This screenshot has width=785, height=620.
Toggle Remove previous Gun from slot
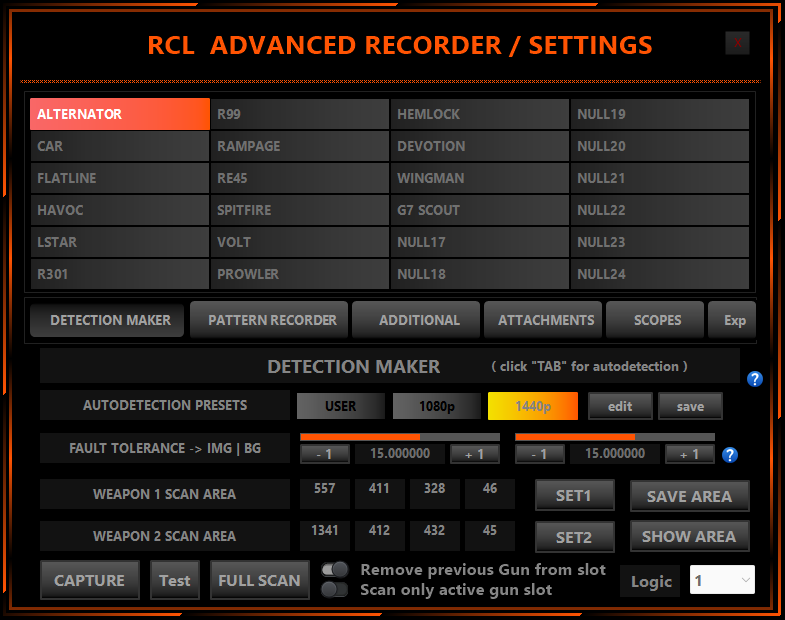(x=335, y=569)
